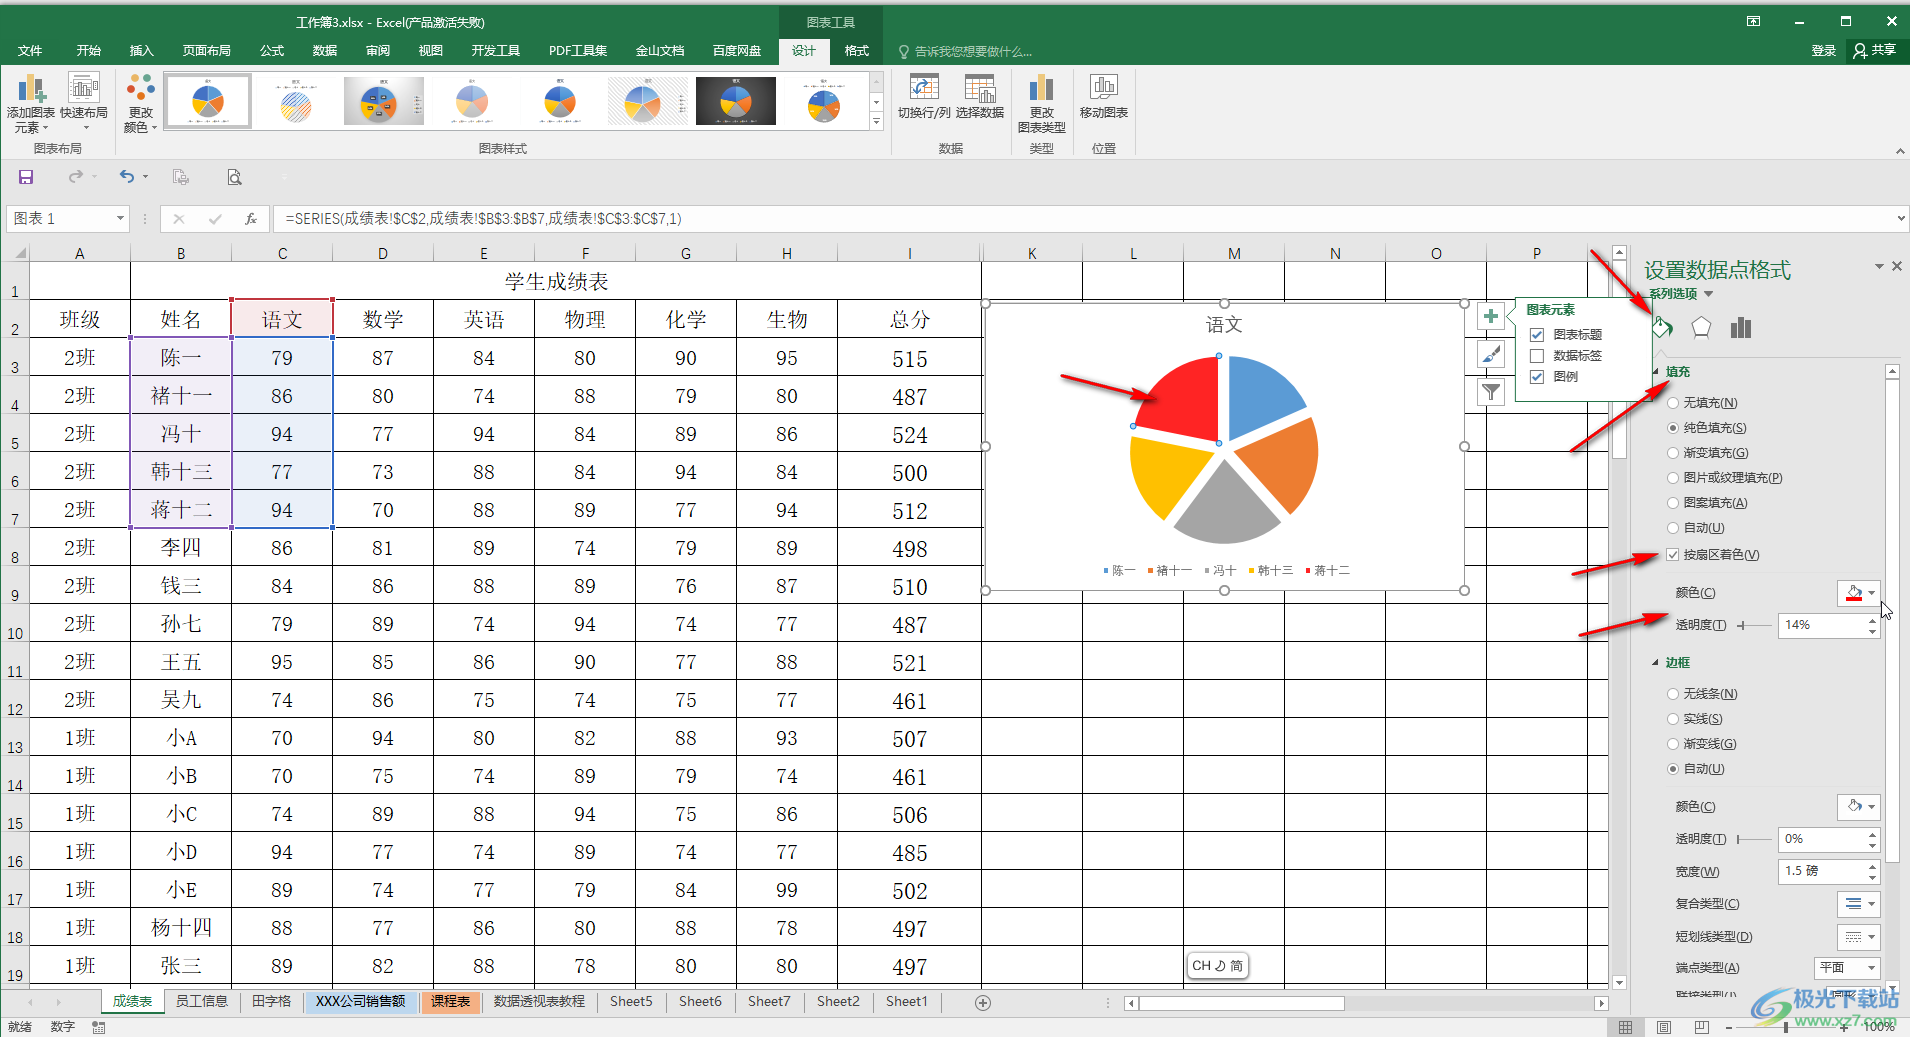Click the Tell me search box
The width and height of the screenshot is (1910, 1037).
[973, 51]
